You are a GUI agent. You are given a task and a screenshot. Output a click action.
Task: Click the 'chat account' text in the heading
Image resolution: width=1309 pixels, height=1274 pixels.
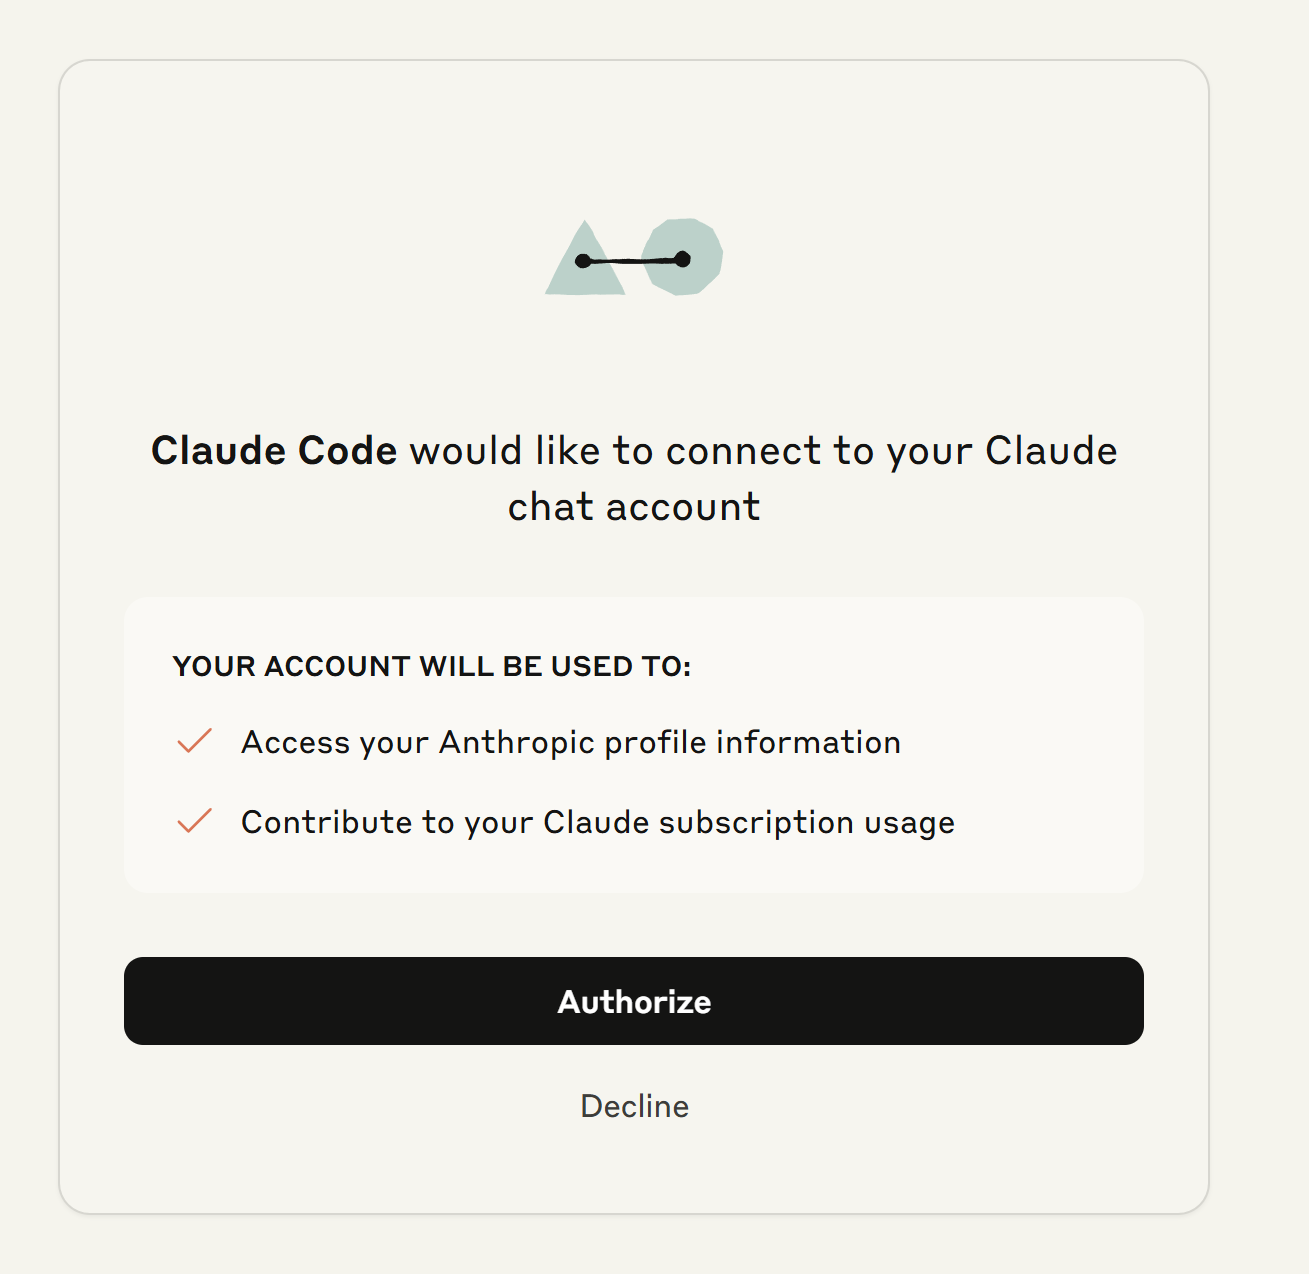point(634,507)
